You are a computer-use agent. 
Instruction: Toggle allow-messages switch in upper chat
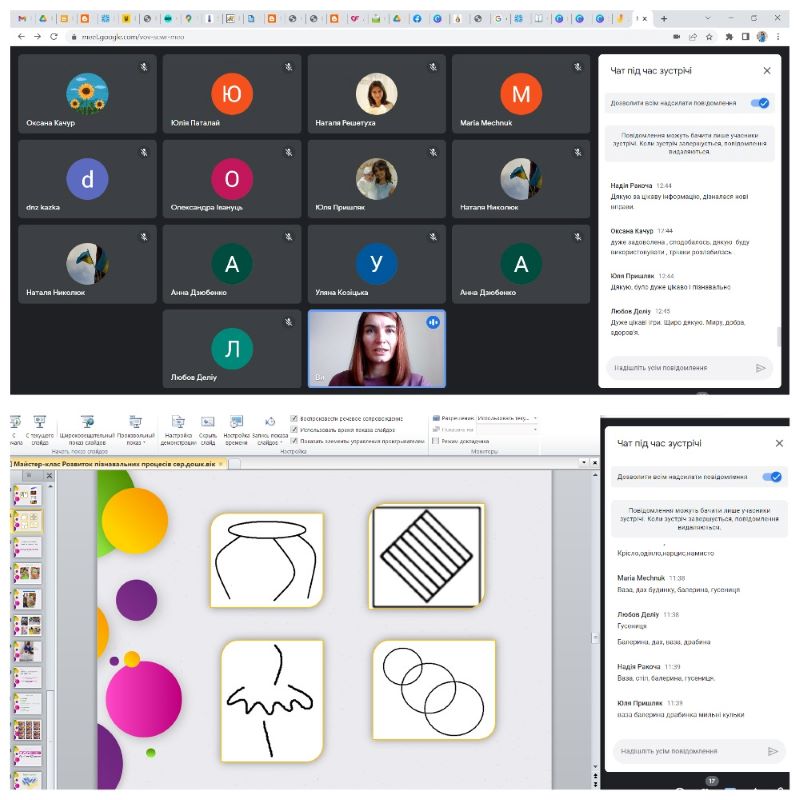click(760, 103)
